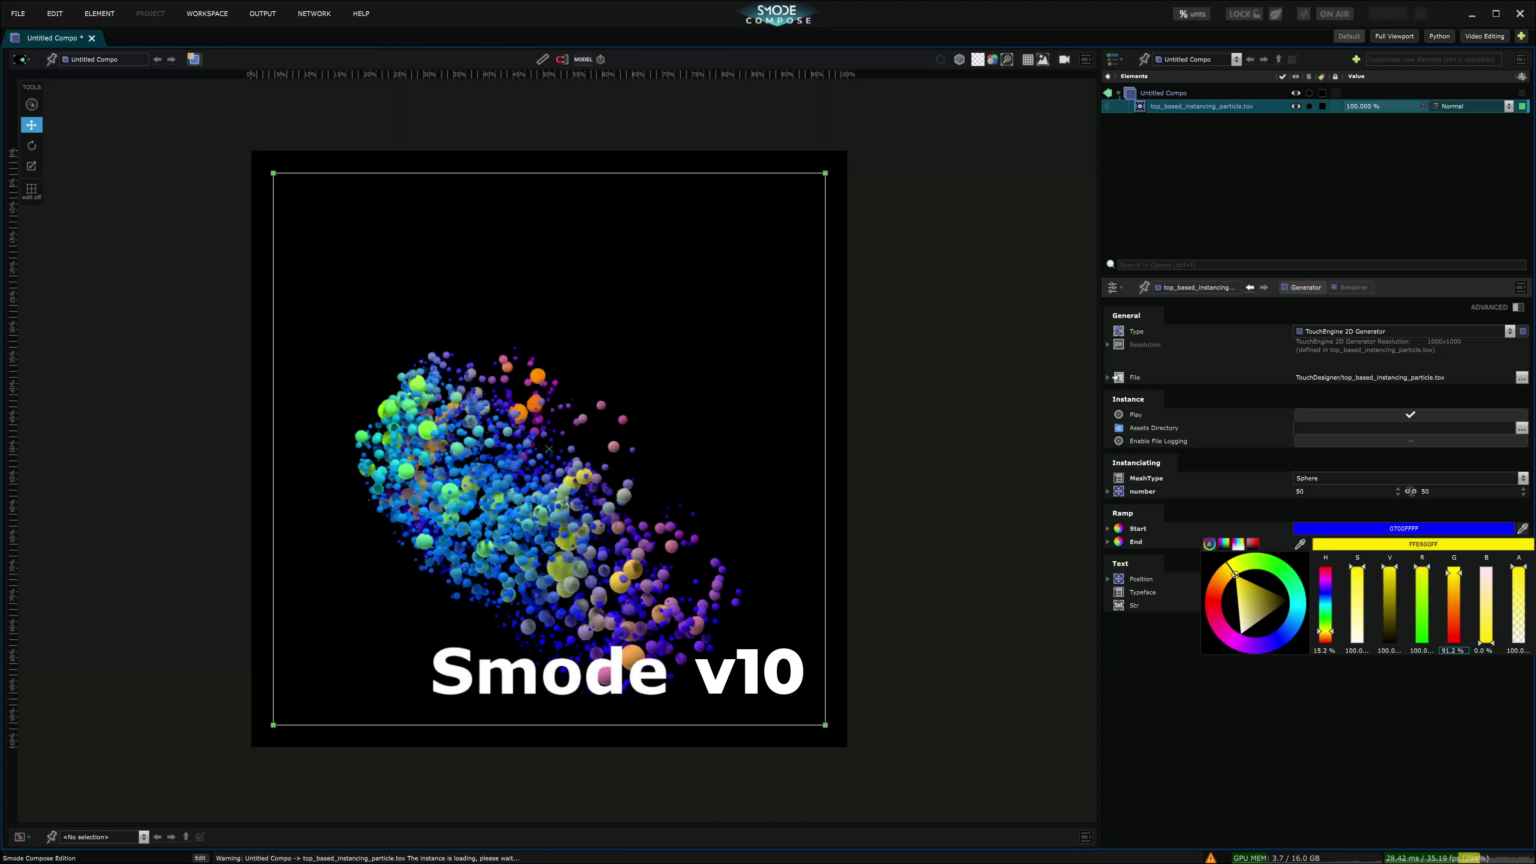Viewport: 1536px width, 864px height.
Task: Toggle the ADVANCED switch in parameters panel
Action: click(x=1518, y=307)
